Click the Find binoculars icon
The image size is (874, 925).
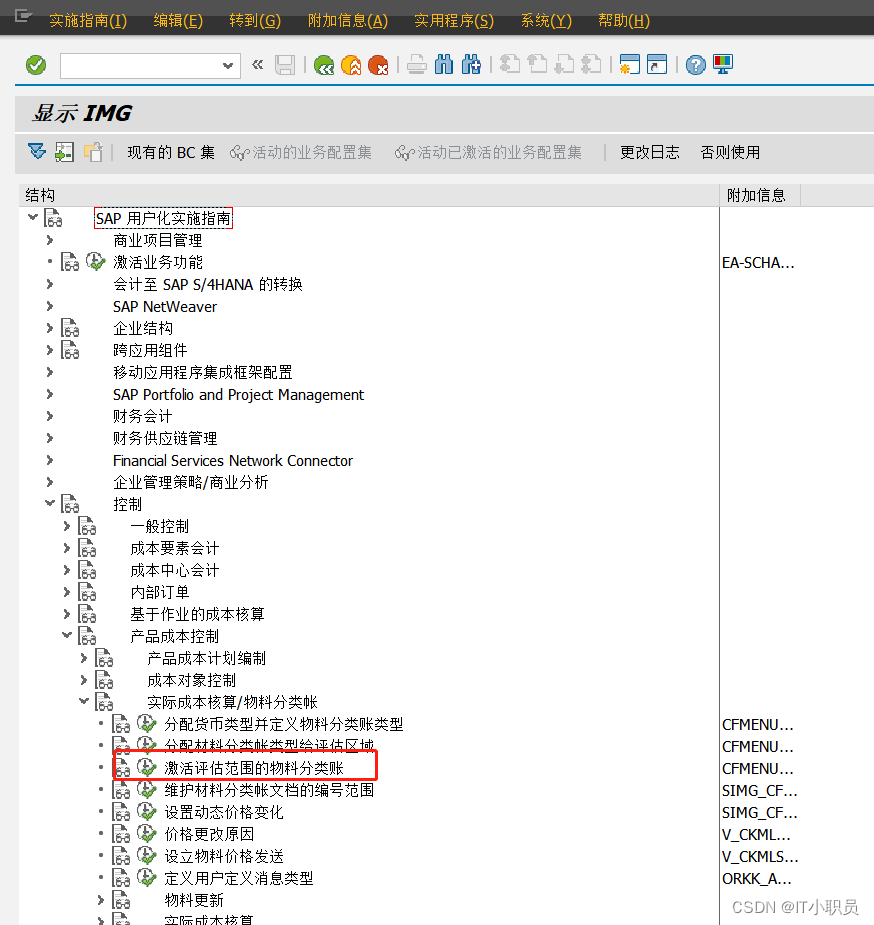point(443,64)
